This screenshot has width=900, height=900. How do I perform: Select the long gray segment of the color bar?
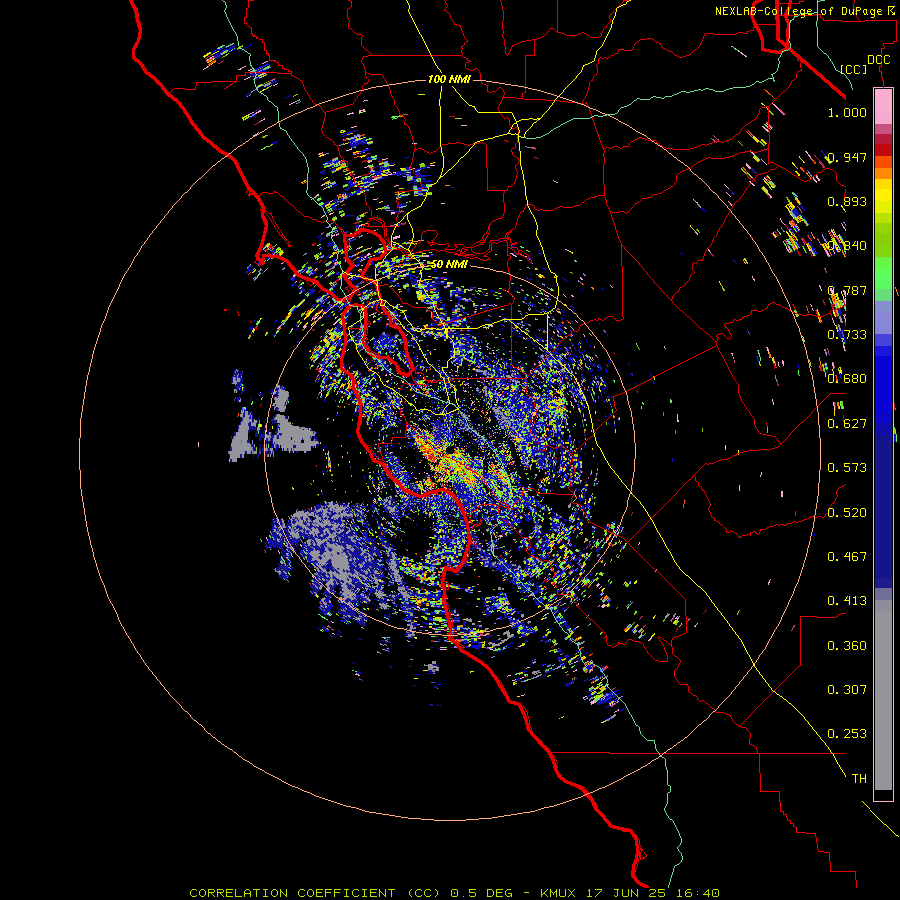click(x=883, y=695)
